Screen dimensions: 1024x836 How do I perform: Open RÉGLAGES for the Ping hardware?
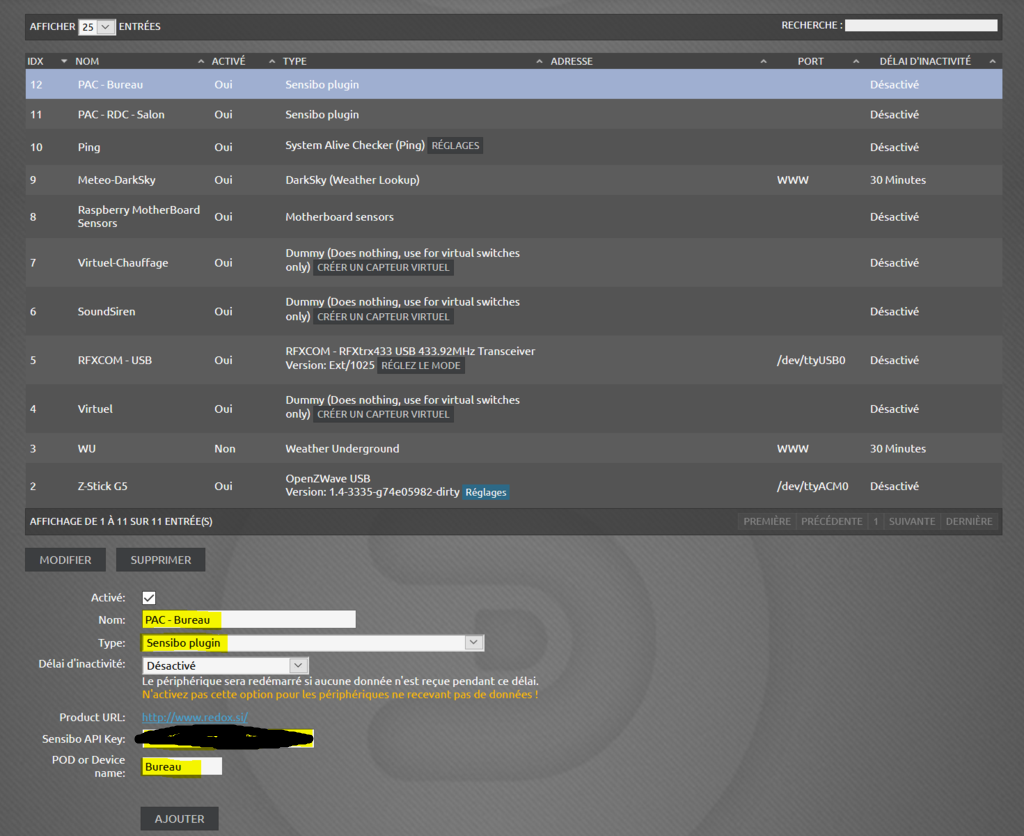point(455,146)
